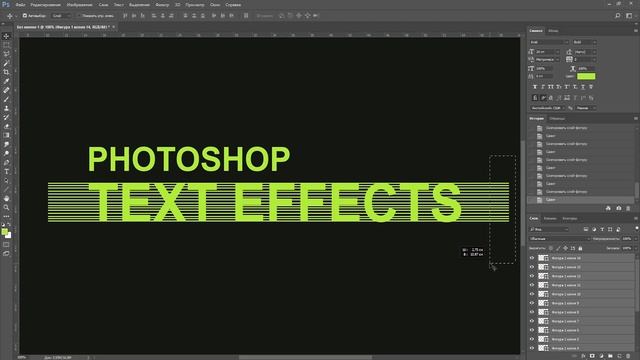Hide layer Фигура 1 копия 12
Viewport: 640px width, 360px height.
pos(532,276)
